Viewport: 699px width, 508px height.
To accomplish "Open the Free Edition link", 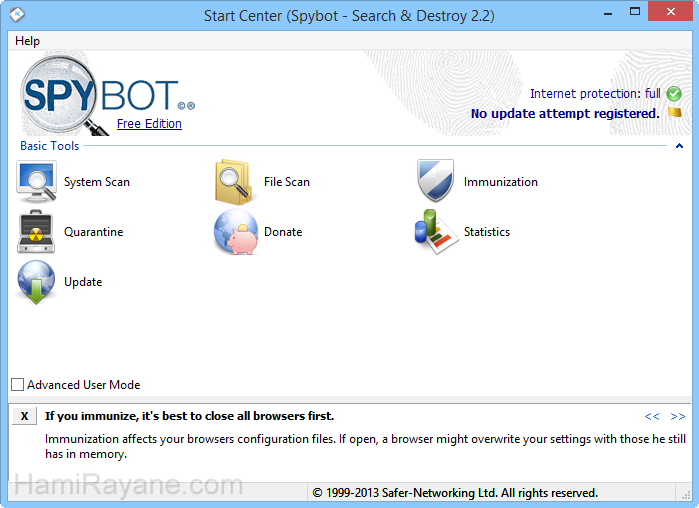I will (149, 124).
